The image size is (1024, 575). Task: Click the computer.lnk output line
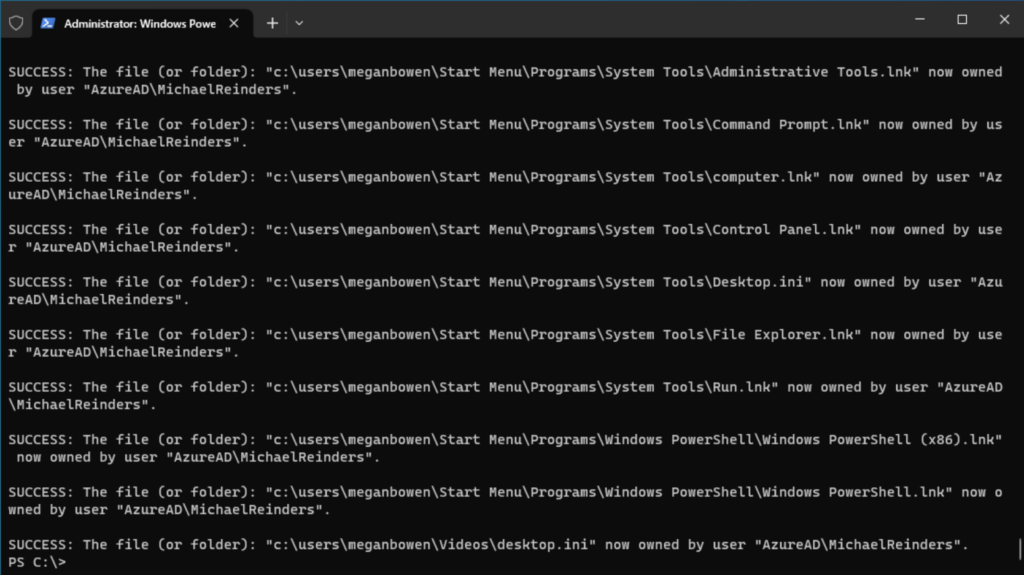coord(505,186)
